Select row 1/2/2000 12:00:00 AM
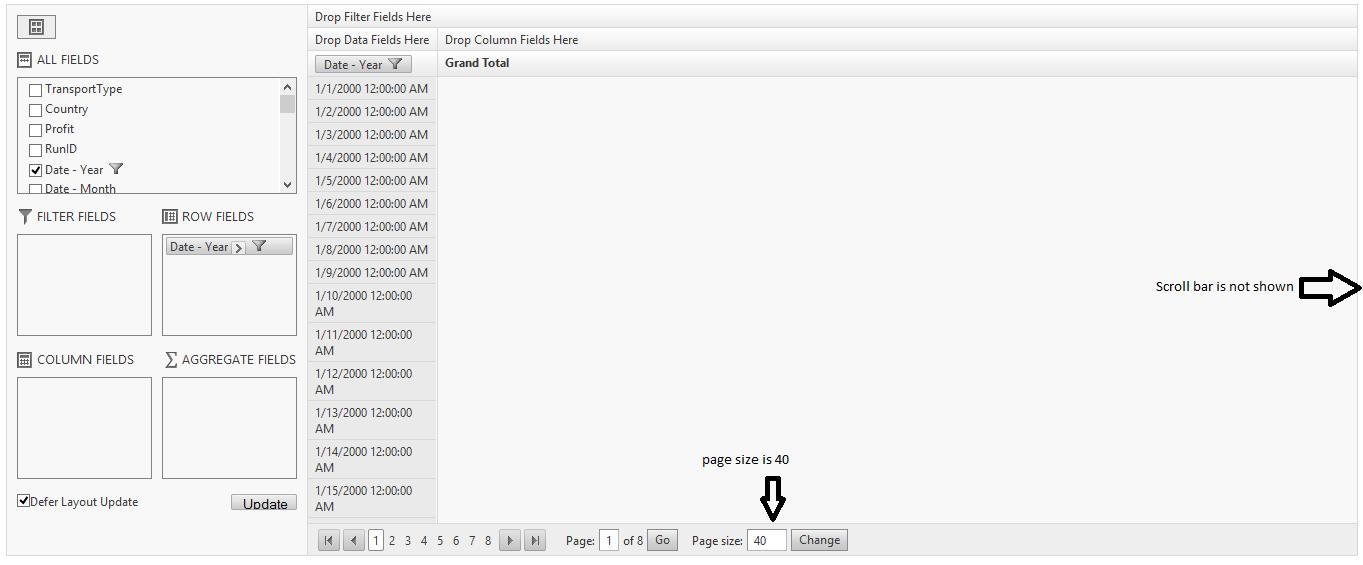Viewport: 1363px width, 565px height. (x=372, y=111)
